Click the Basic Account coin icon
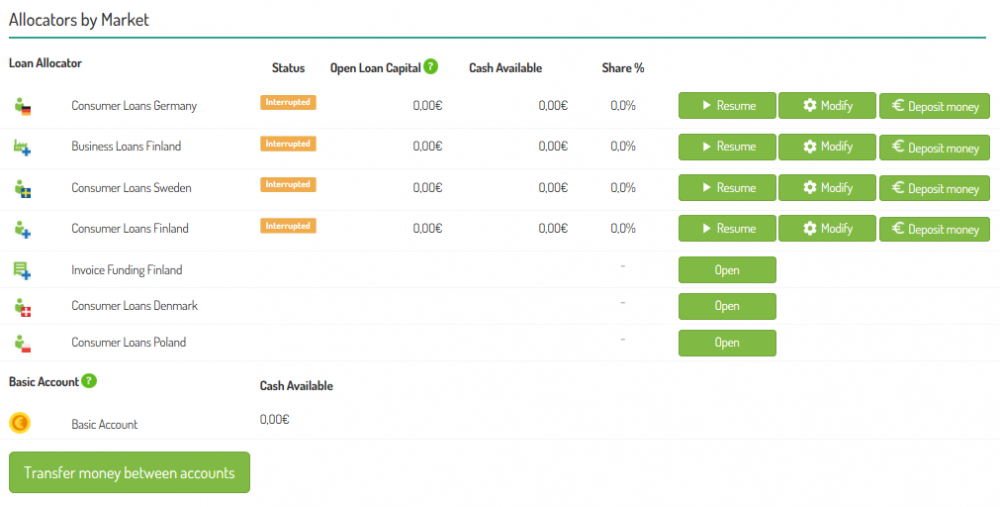1000x507 pixels. (20, 423)
